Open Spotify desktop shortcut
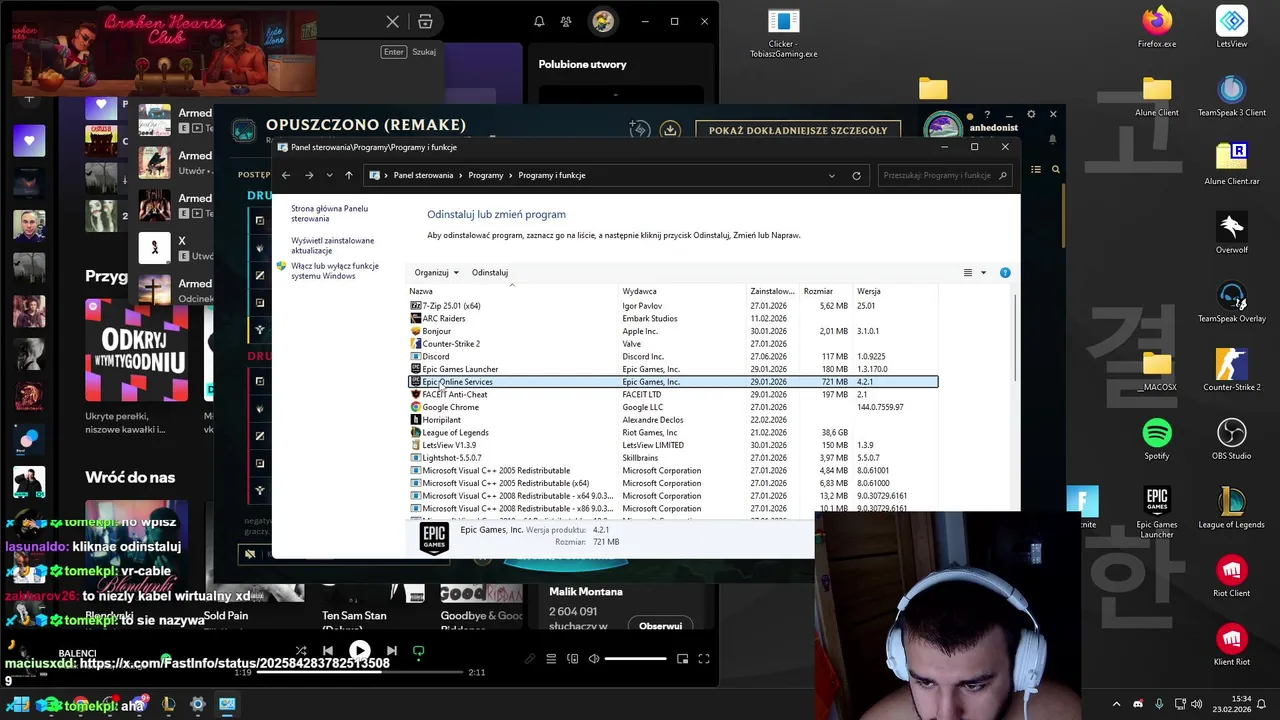1280x720 pixels. coord(1157,439)
